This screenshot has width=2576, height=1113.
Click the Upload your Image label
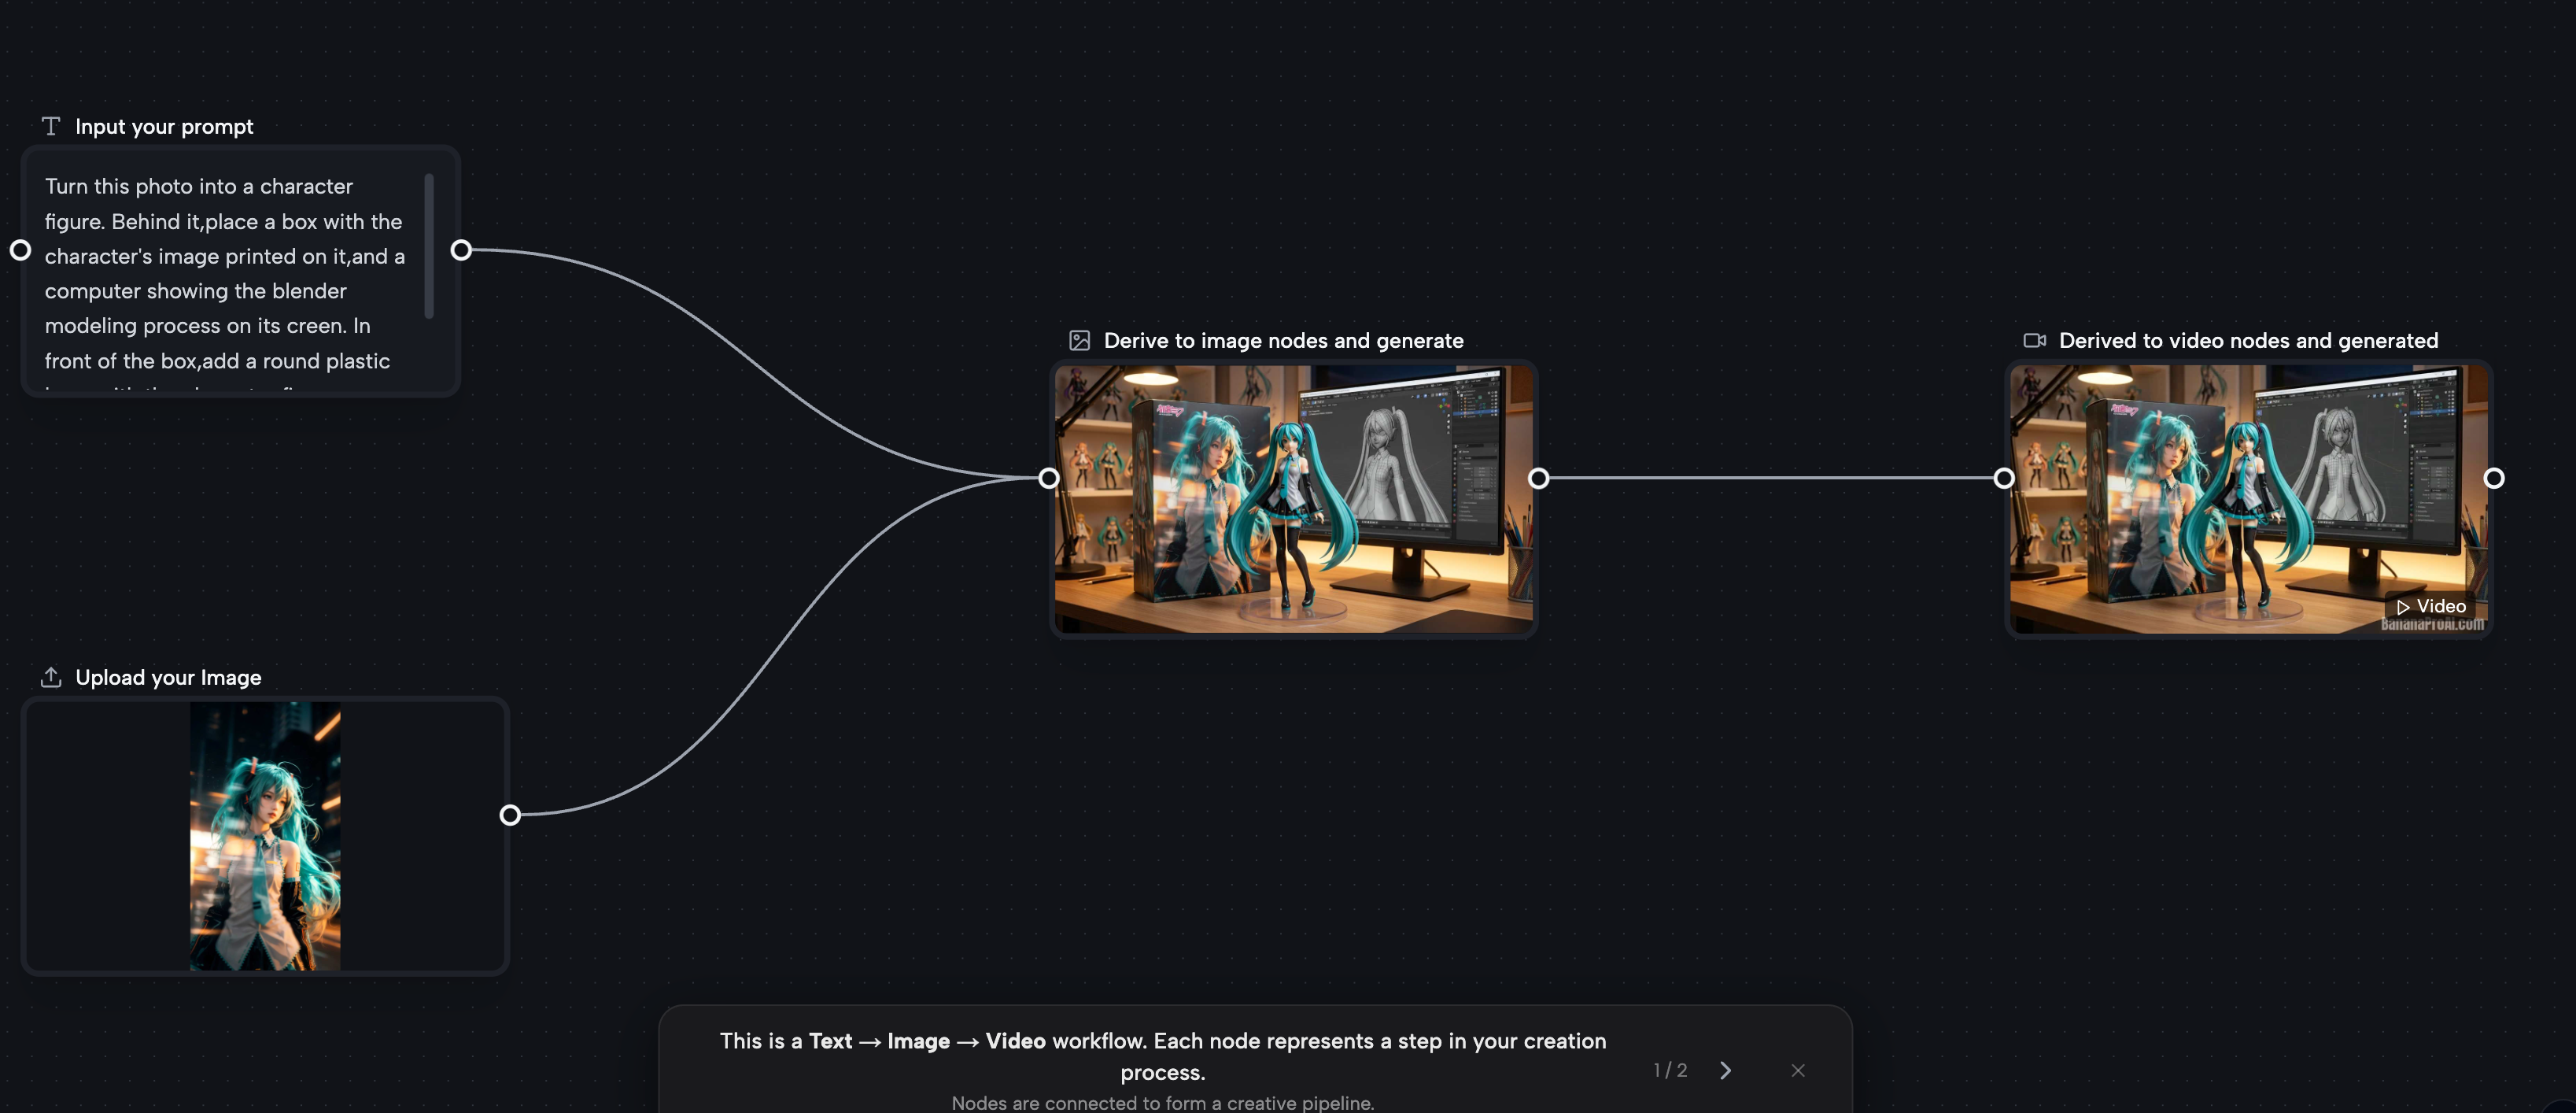point(168,677)
